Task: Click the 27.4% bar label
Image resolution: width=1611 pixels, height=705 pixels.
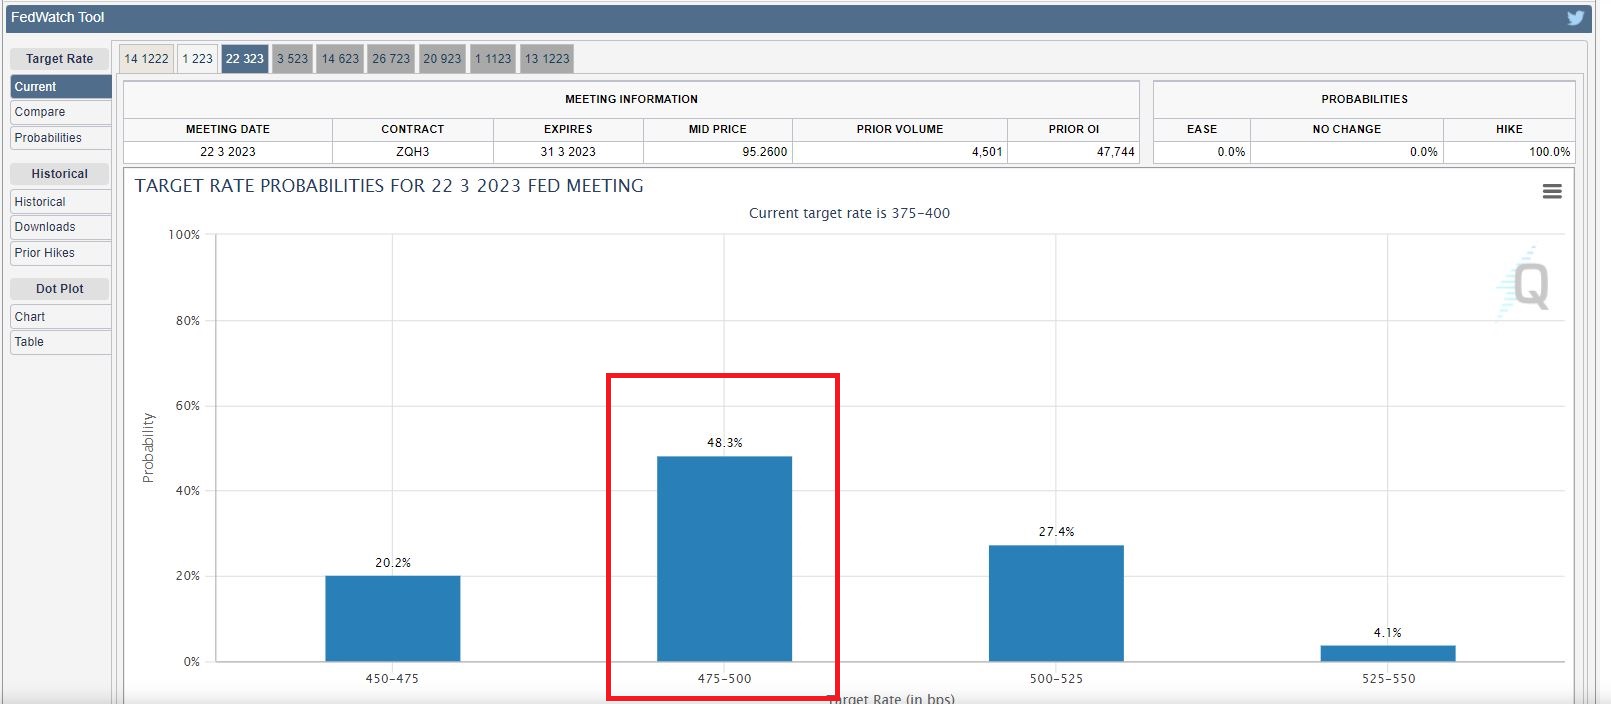Action: point(1057,532)
